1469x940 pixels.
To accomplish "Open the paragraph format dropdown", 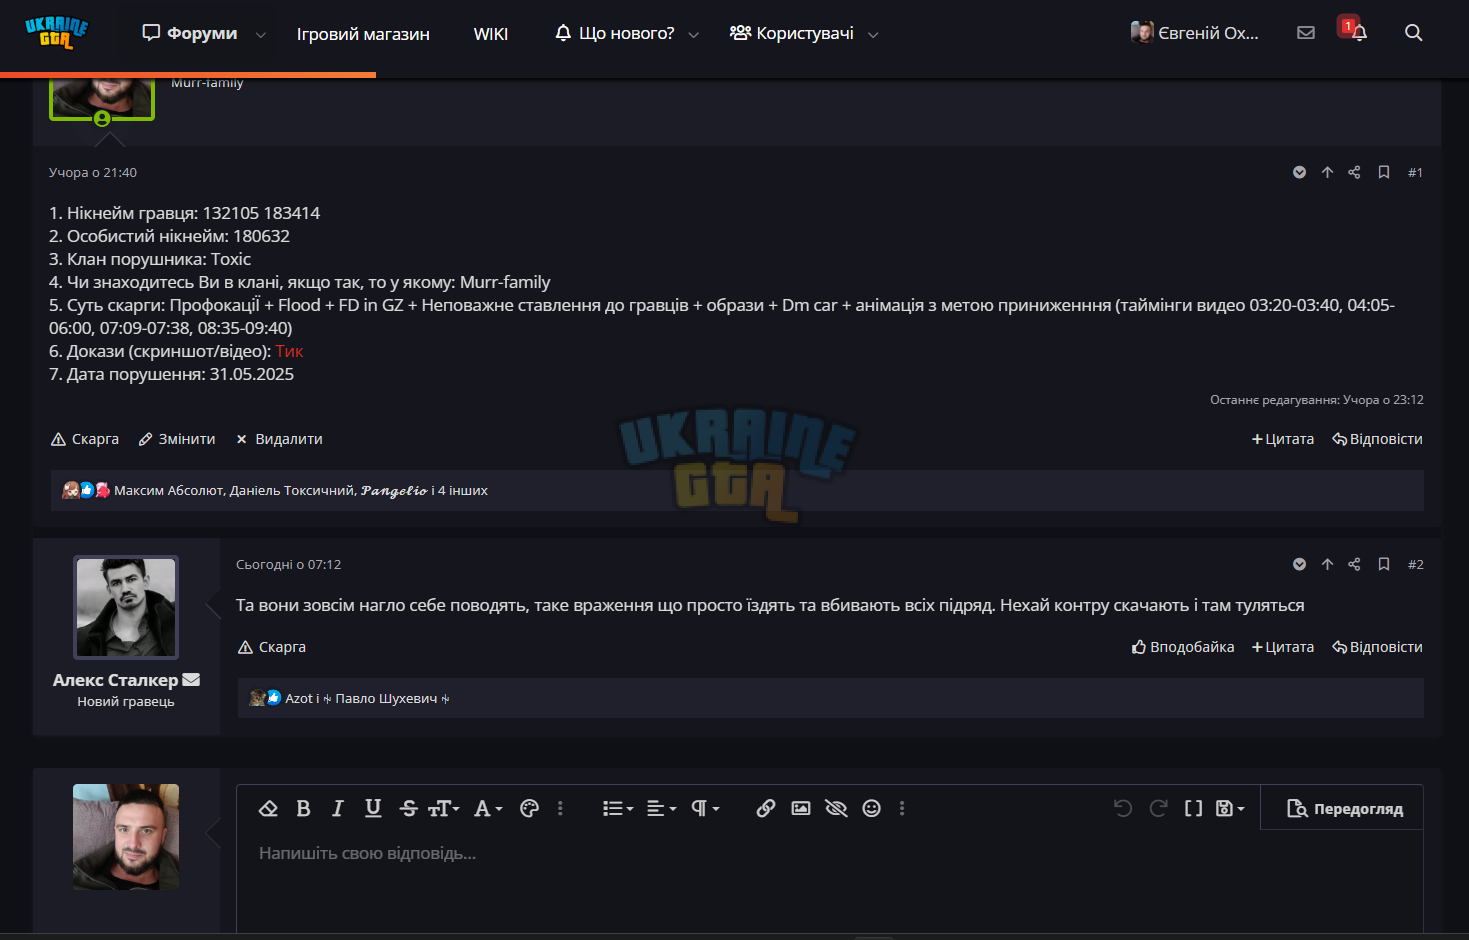I will (705, 808).
